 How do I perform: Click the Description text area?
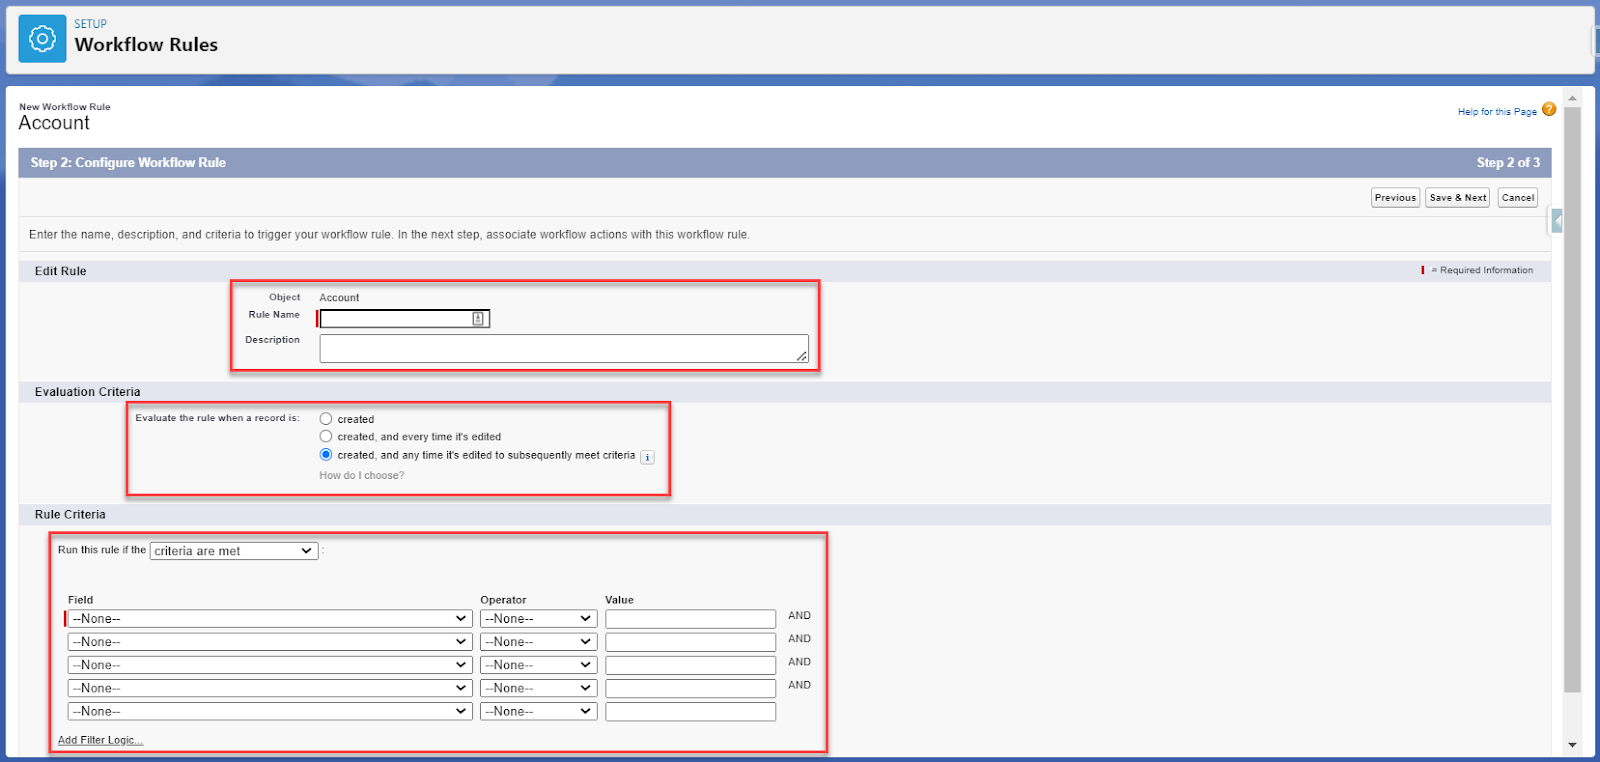point(563,348)
